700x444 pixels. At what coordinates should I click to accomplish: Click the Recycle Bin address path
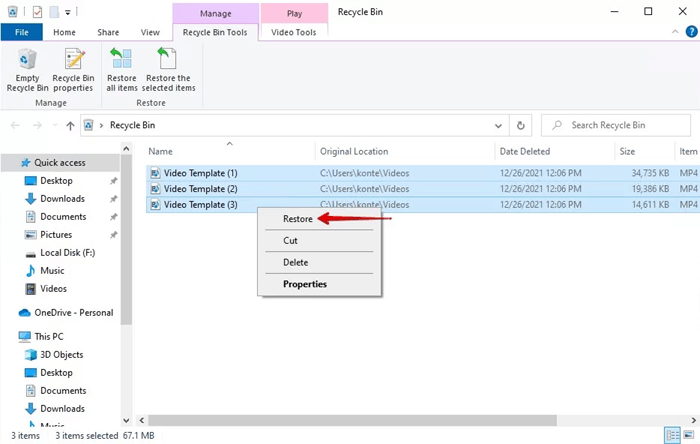coord(133,125)
